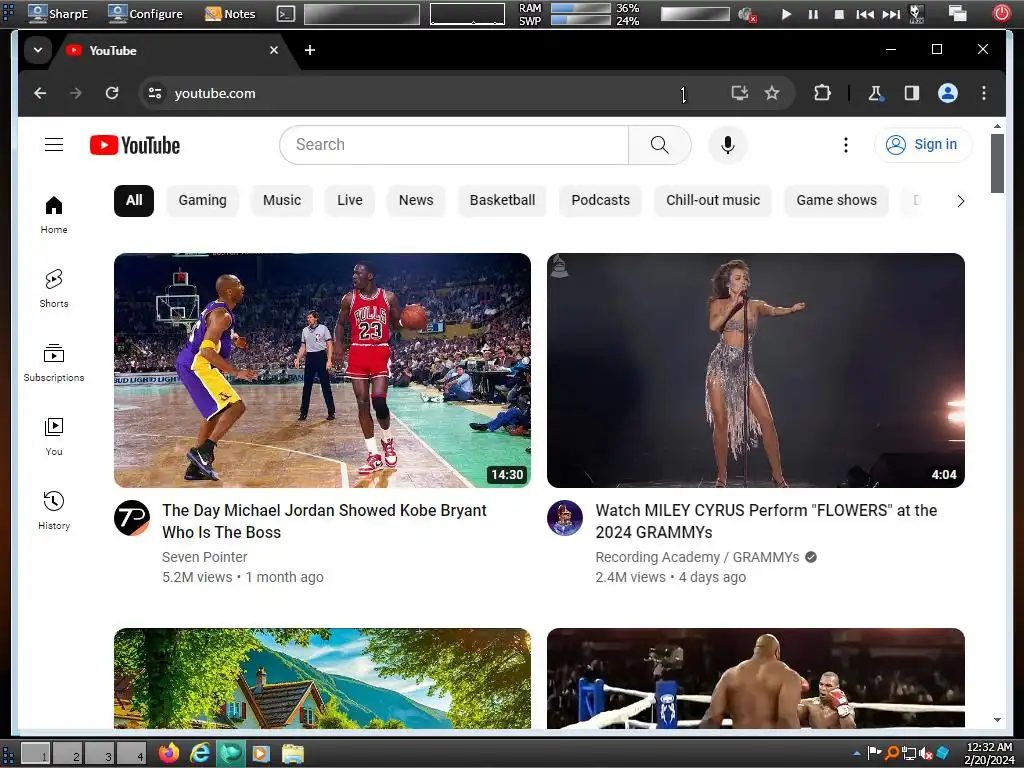This screenshot has height=768, width=1024.
Task: Open History in the sidebar
Action: click(x=54, y=510)
